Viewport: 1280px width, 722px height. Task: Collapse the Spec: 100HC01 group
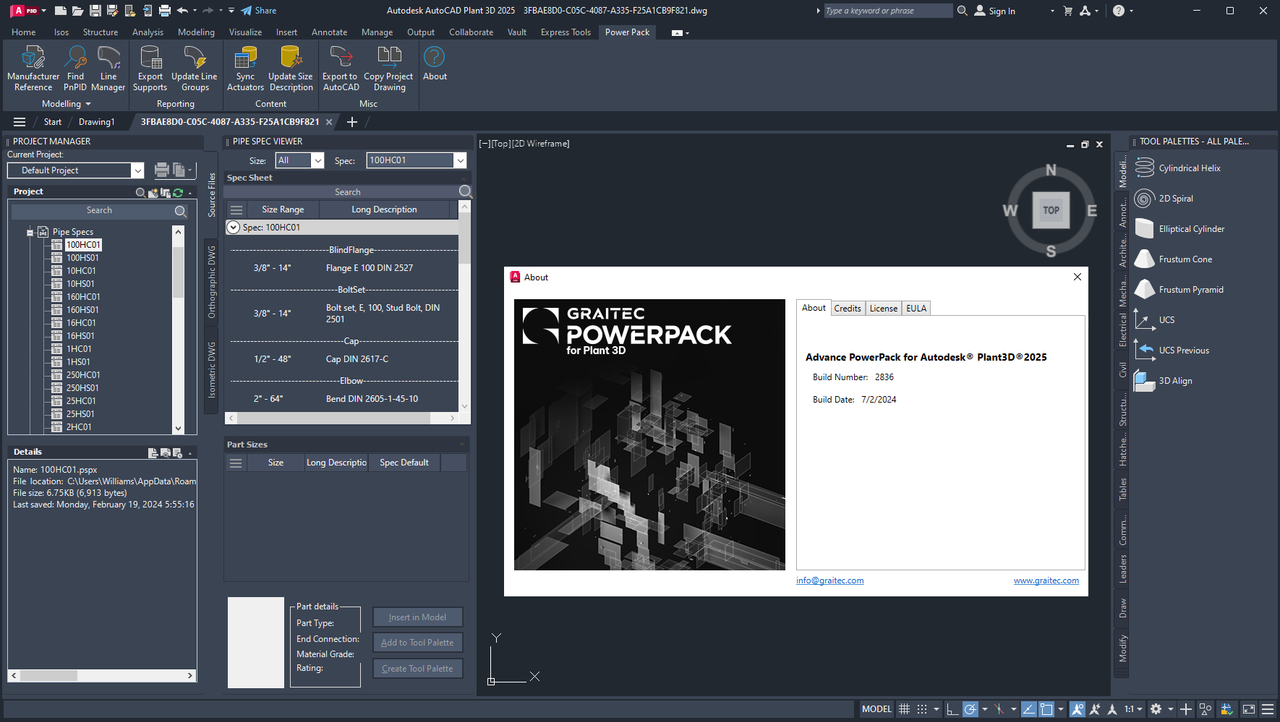[x=233, y=227]
